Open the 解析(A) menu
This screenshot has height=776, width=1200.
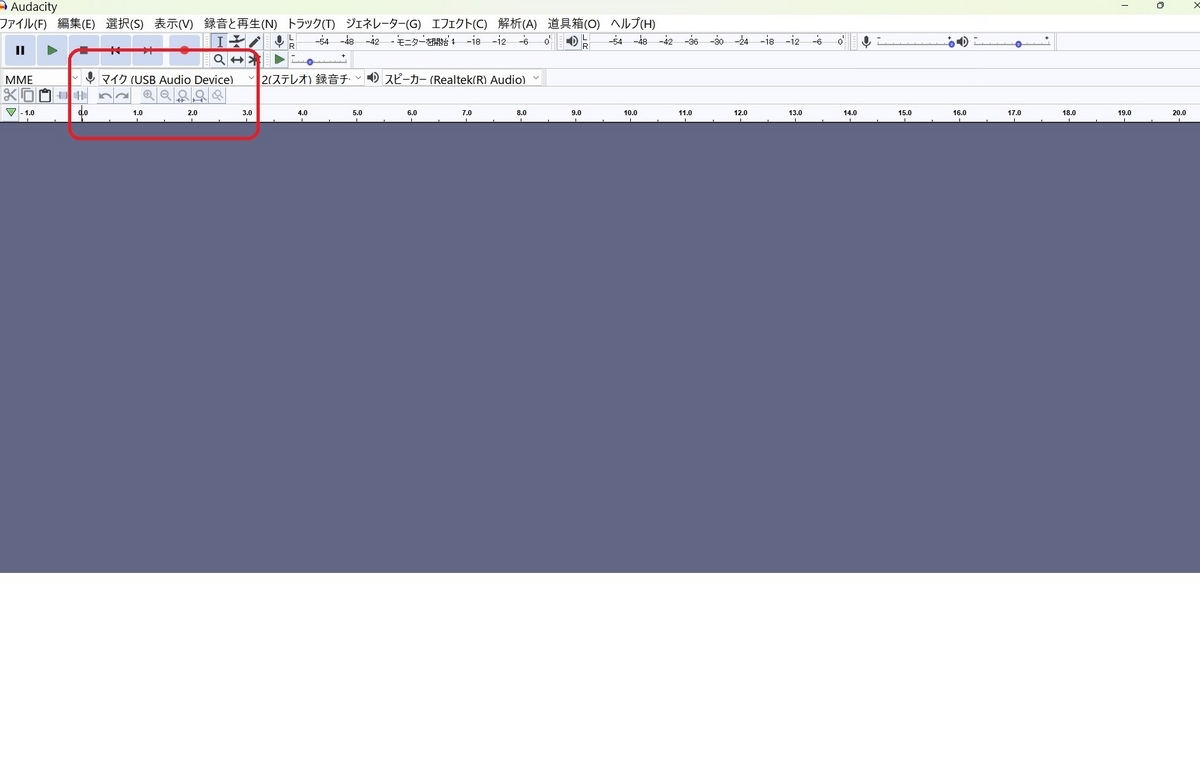[517, 24]
